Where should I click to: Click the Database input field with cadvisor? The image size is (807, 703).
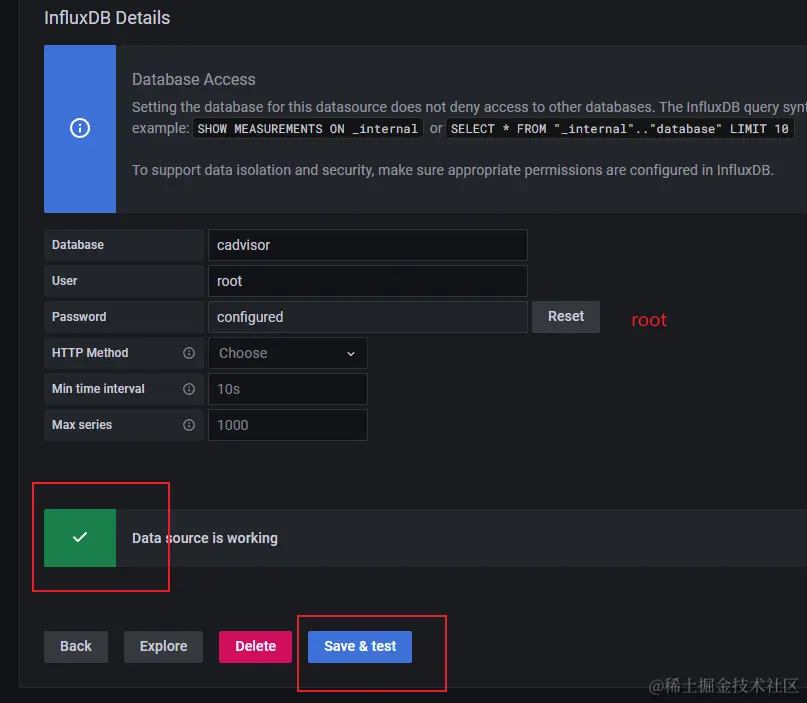(x=367, y=245)
